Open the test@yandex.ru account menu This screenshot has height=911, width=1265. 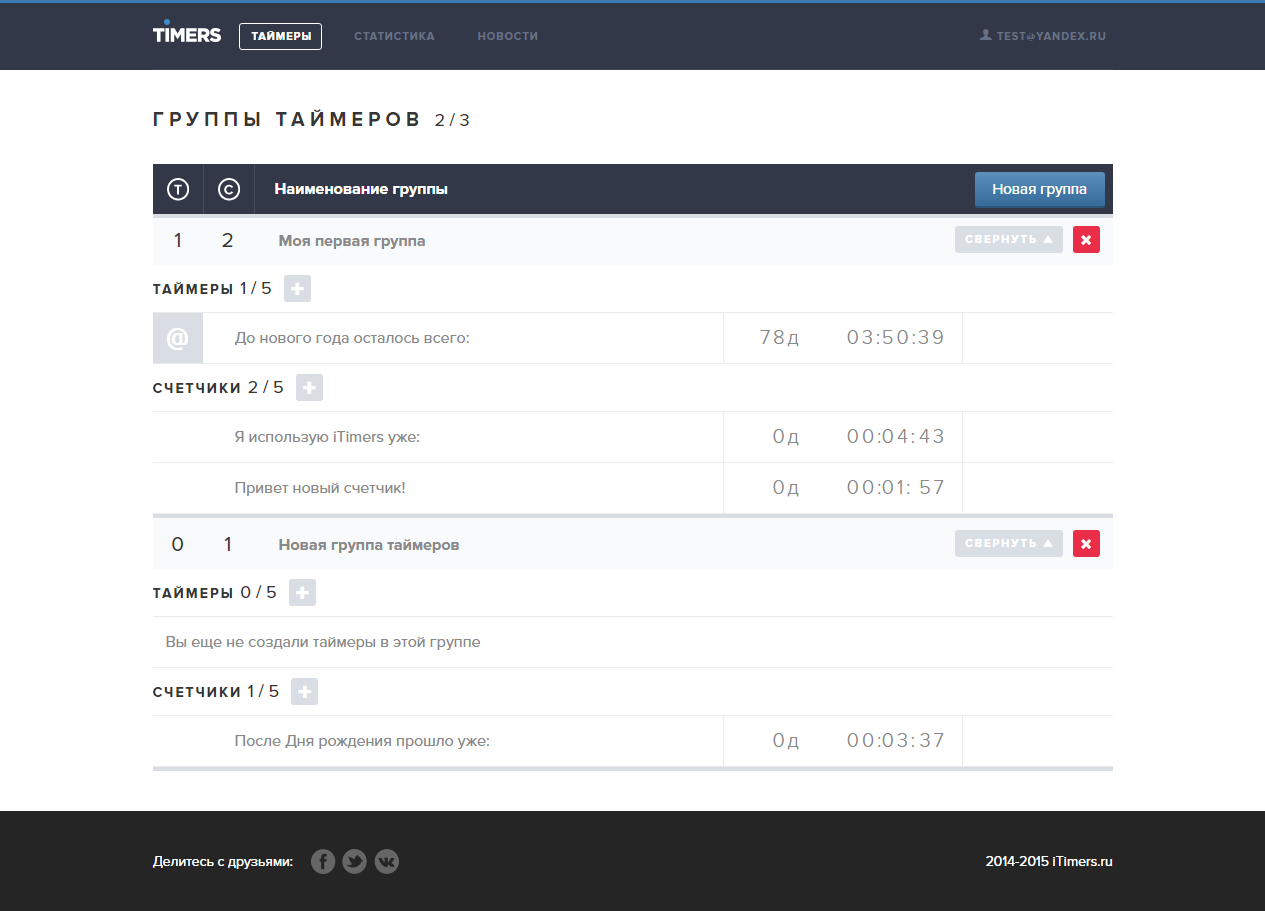[1043, 36]
